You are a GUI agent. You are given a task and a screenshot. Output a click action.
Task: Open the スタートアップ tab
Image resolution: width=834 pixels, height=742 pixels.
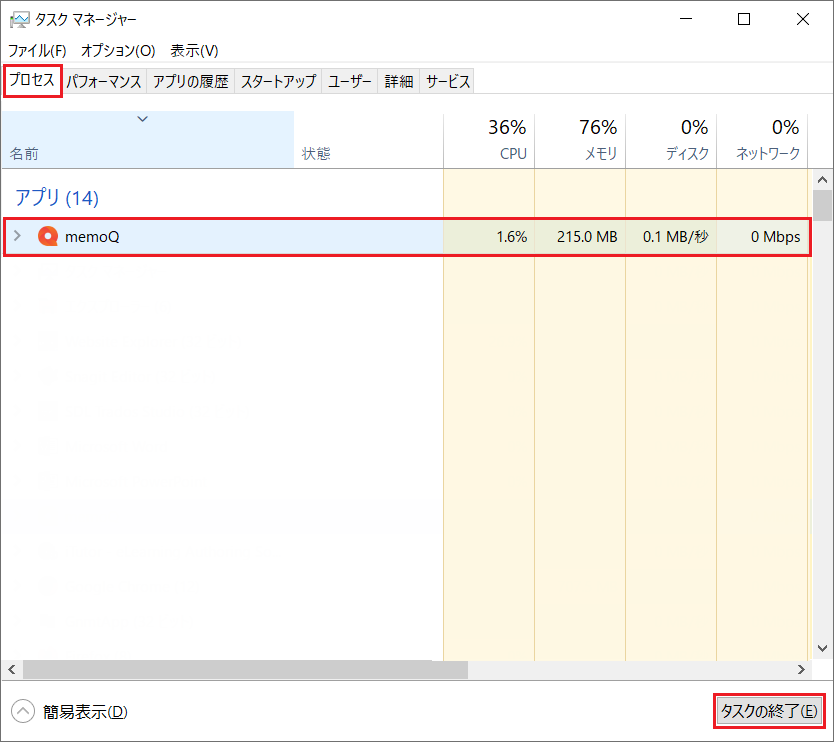click(278, 82)
